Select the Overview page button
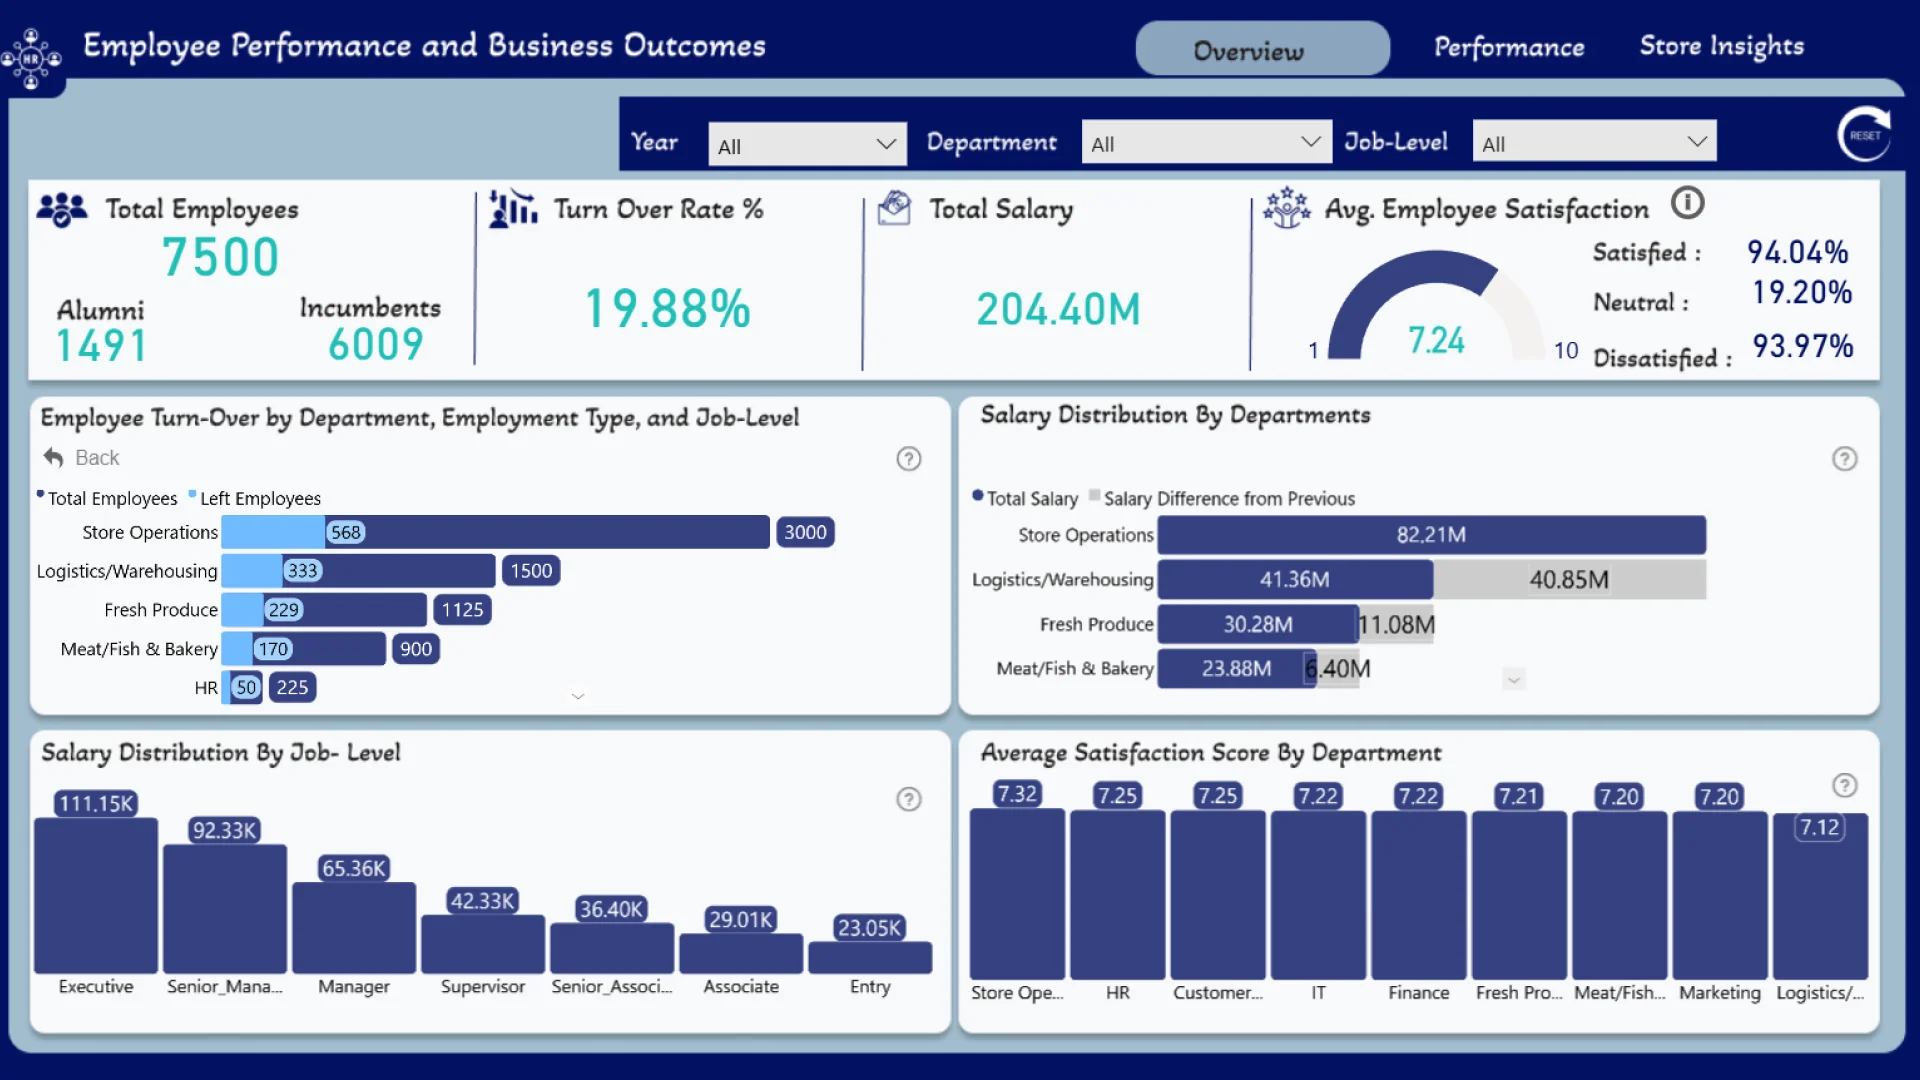Screen dimensions: 1920x1080 point(1262,49)
